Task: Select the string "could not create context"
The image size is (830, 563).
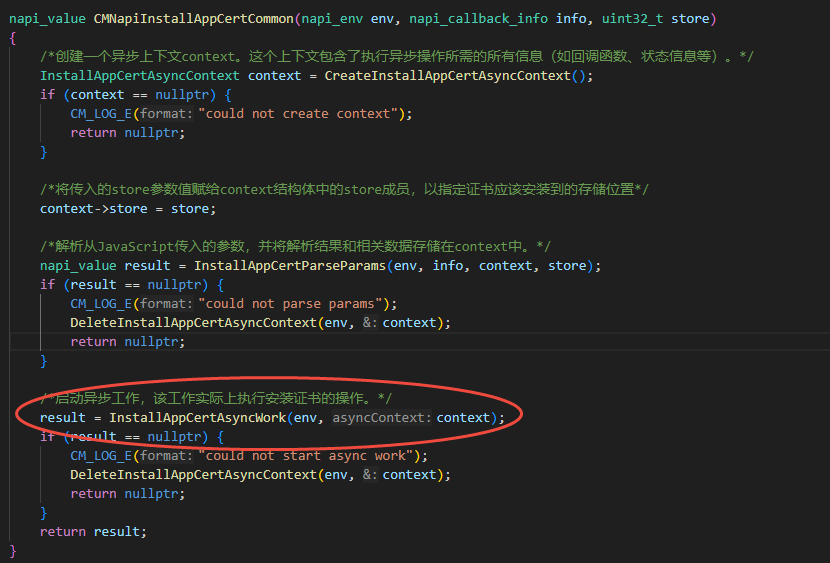Action: (298, 114)
